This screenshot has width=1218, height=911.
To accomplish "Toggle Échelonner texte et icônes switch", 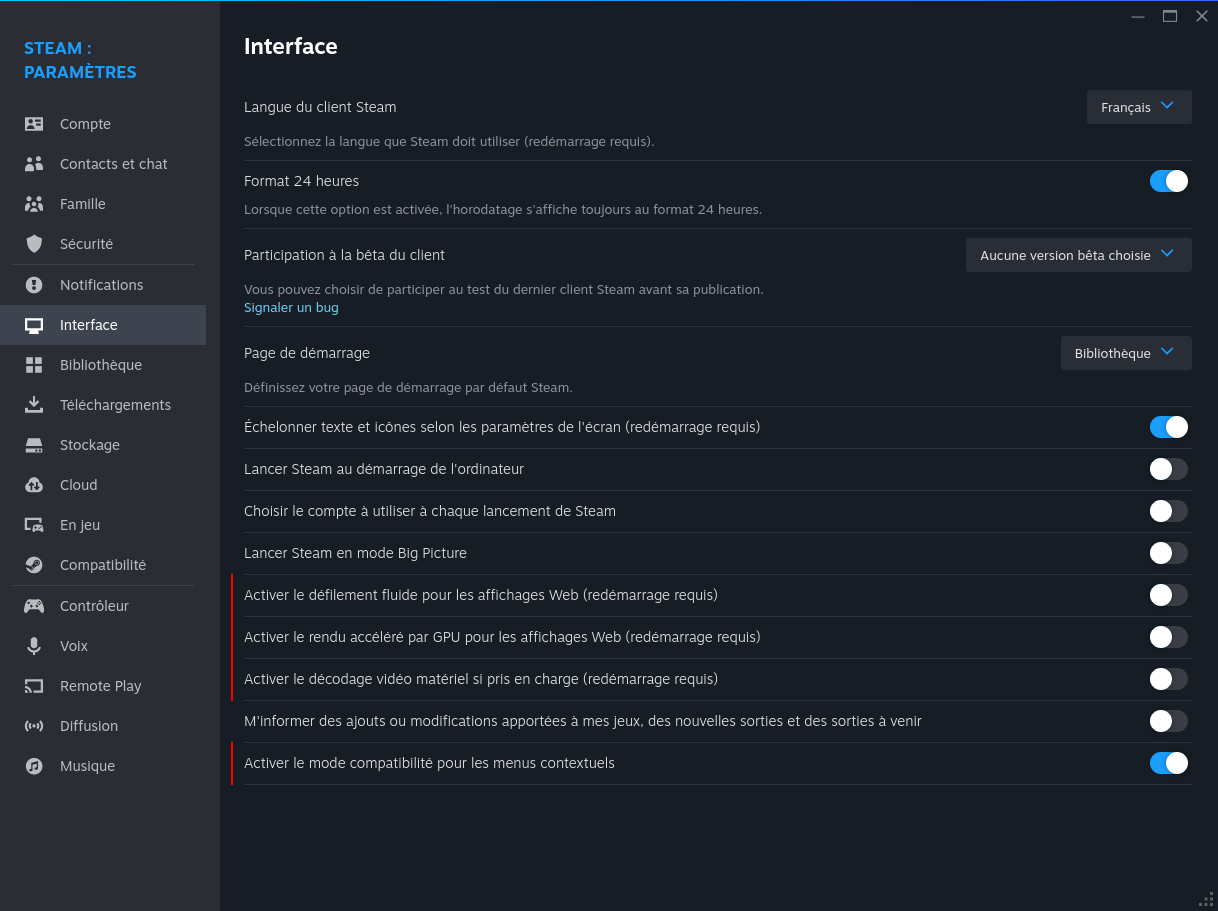I will (1169, 427).
